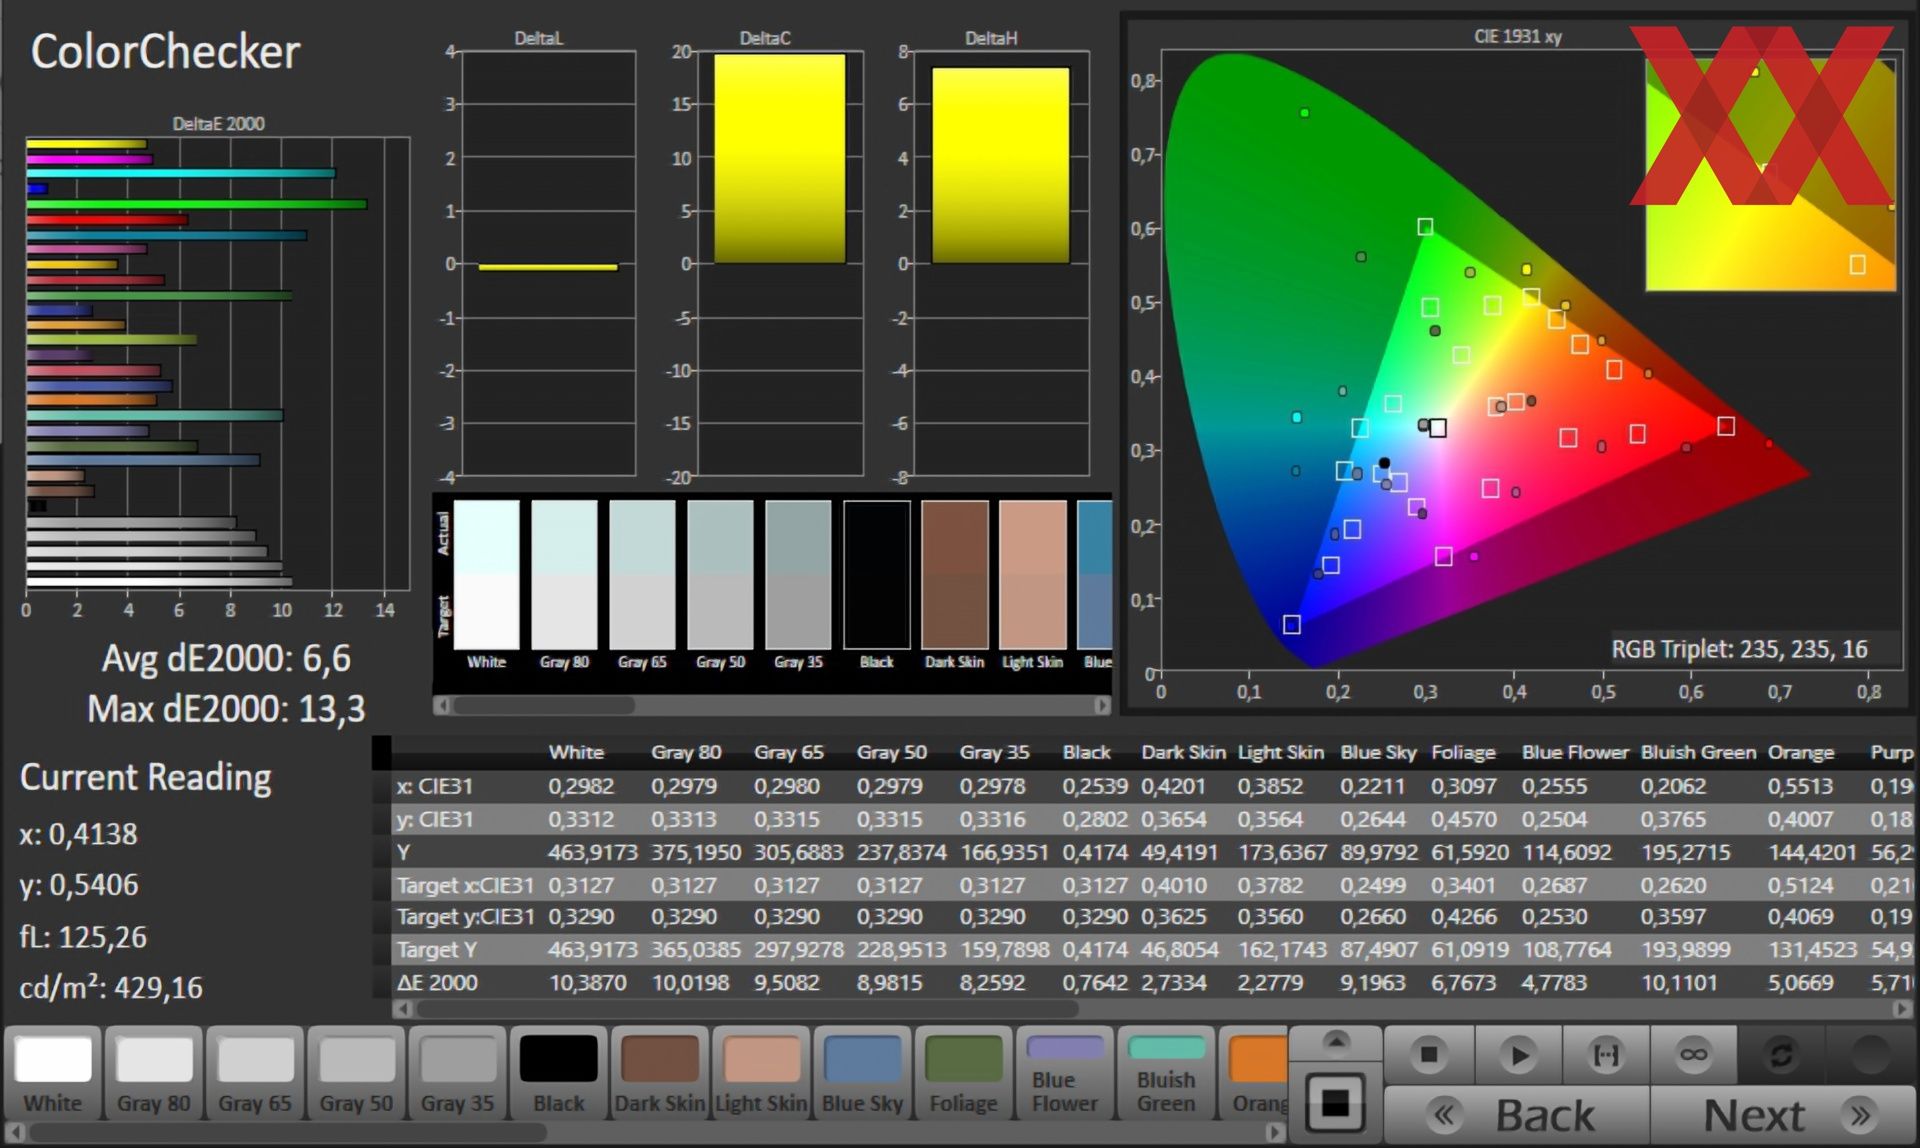Click the 'RGB Triplet: 235, 235, 16' label
The image size is (1920, 1148).
(1739, 649)
